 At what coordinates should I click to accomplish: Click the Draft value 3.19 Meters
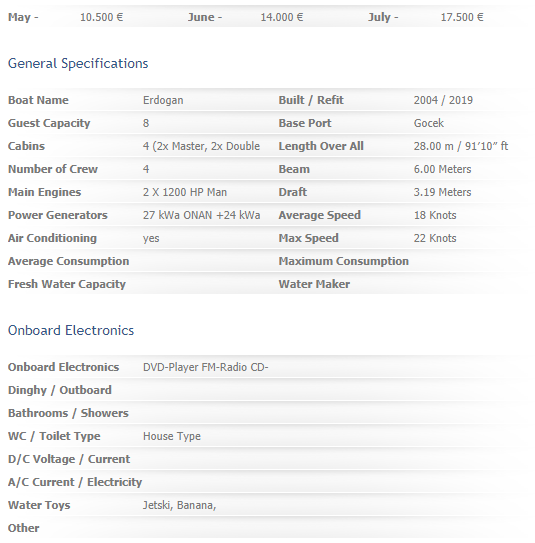[443, 192]
